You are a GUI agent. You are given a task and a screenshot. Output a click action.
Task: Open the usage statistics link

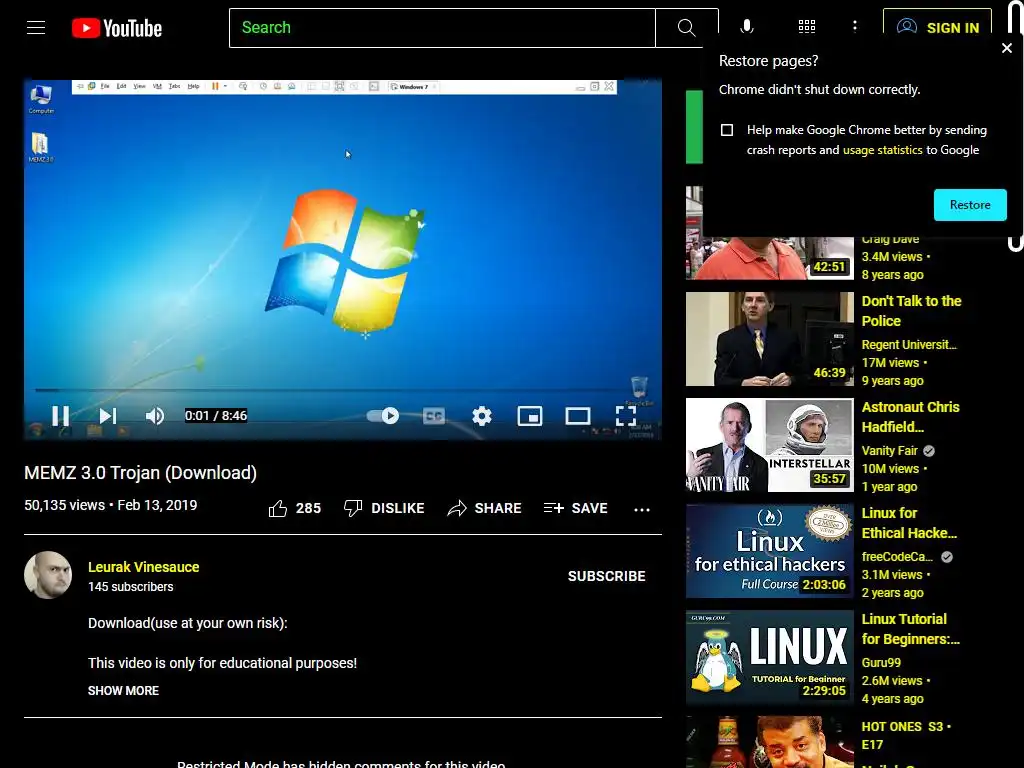point(882,150)
